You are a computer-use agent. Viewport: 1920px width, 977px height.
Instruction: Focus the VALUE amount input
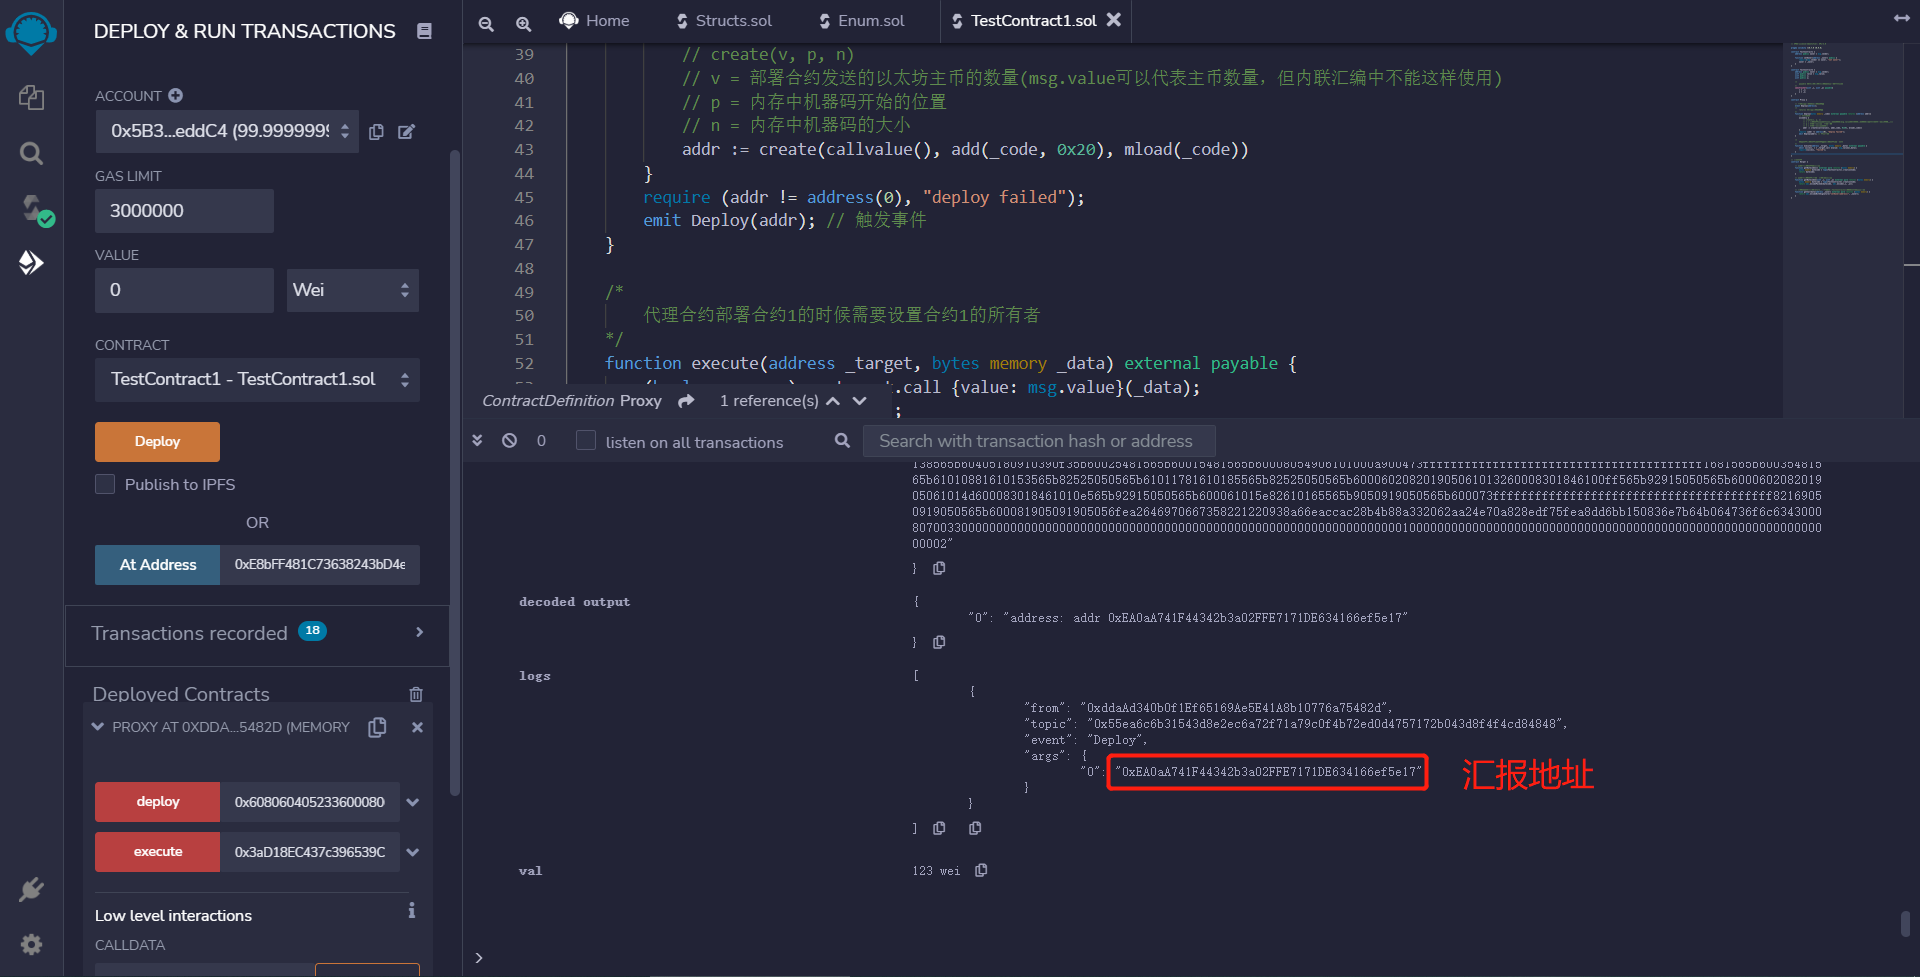click(x=184, y=290)
